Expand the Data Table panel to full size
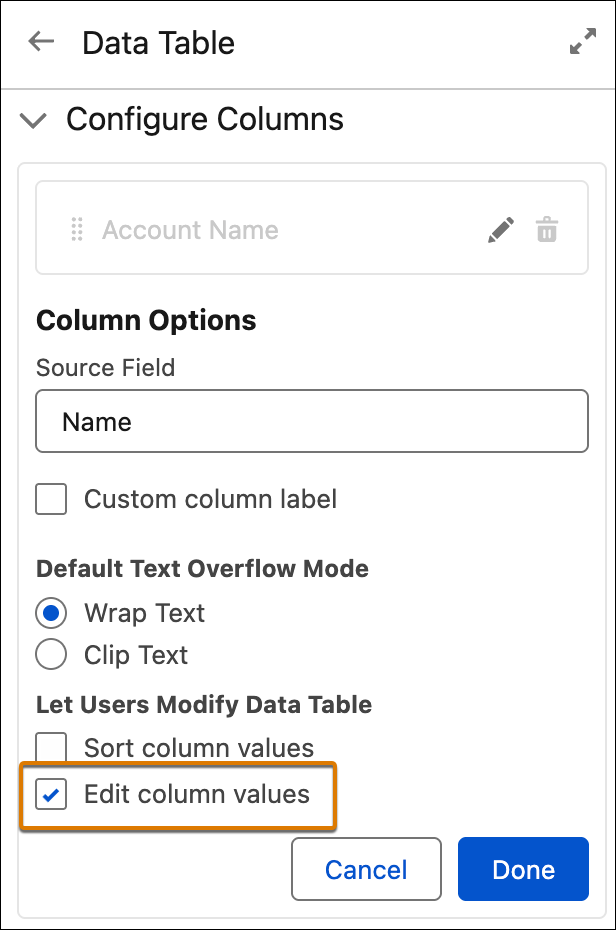Screen dimensions: 616x930 point(583,41)
